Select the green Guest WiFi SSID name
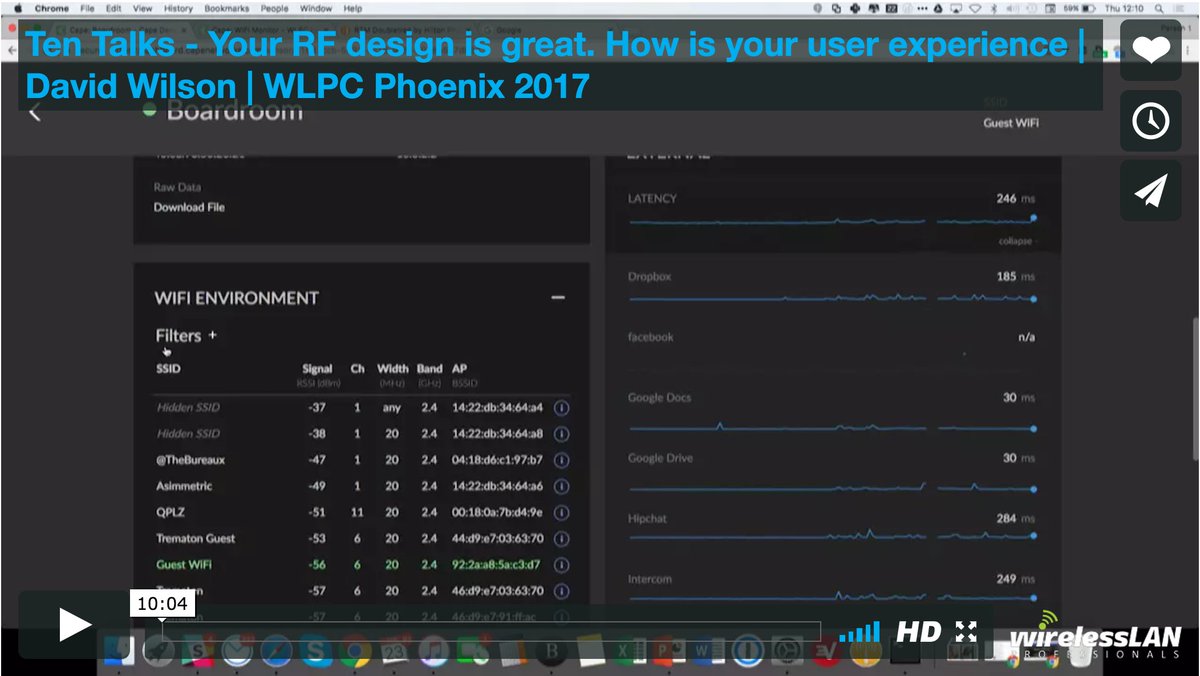The width and height of the screenshot is (1200, 676). (x=183, y=564)
